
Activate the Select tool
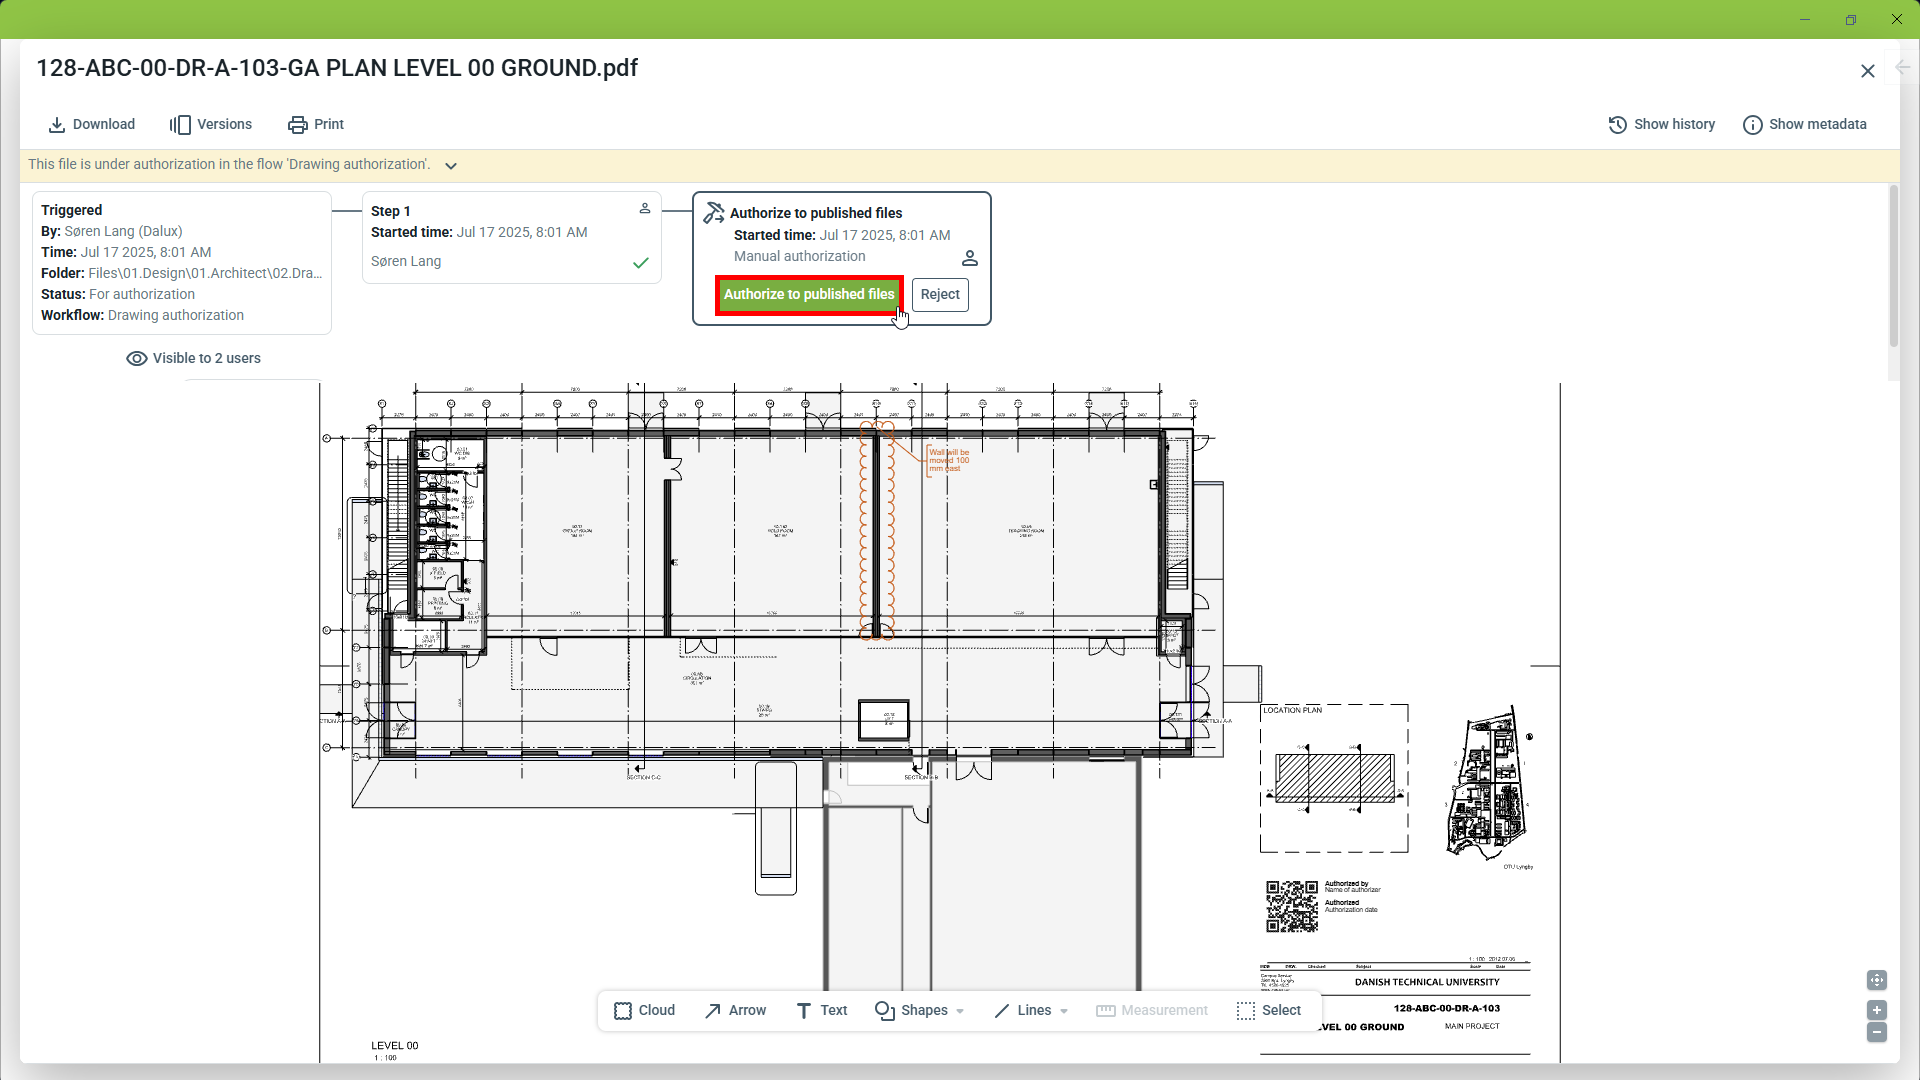(x=1268, y=1011)
